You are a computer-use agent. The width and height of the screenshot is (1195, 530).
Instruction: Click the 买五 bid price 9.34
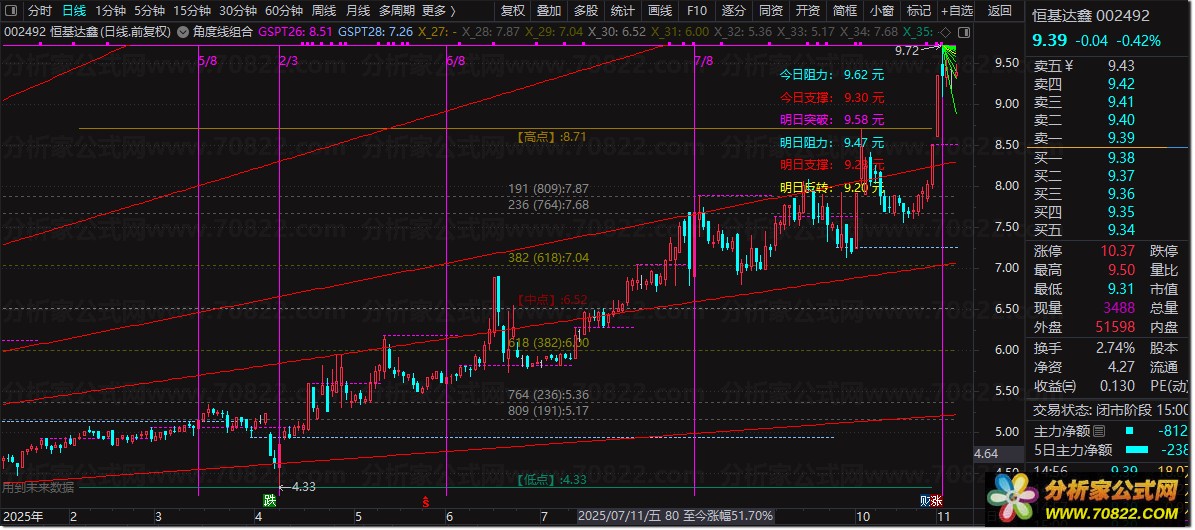(x=1121, y=230)
